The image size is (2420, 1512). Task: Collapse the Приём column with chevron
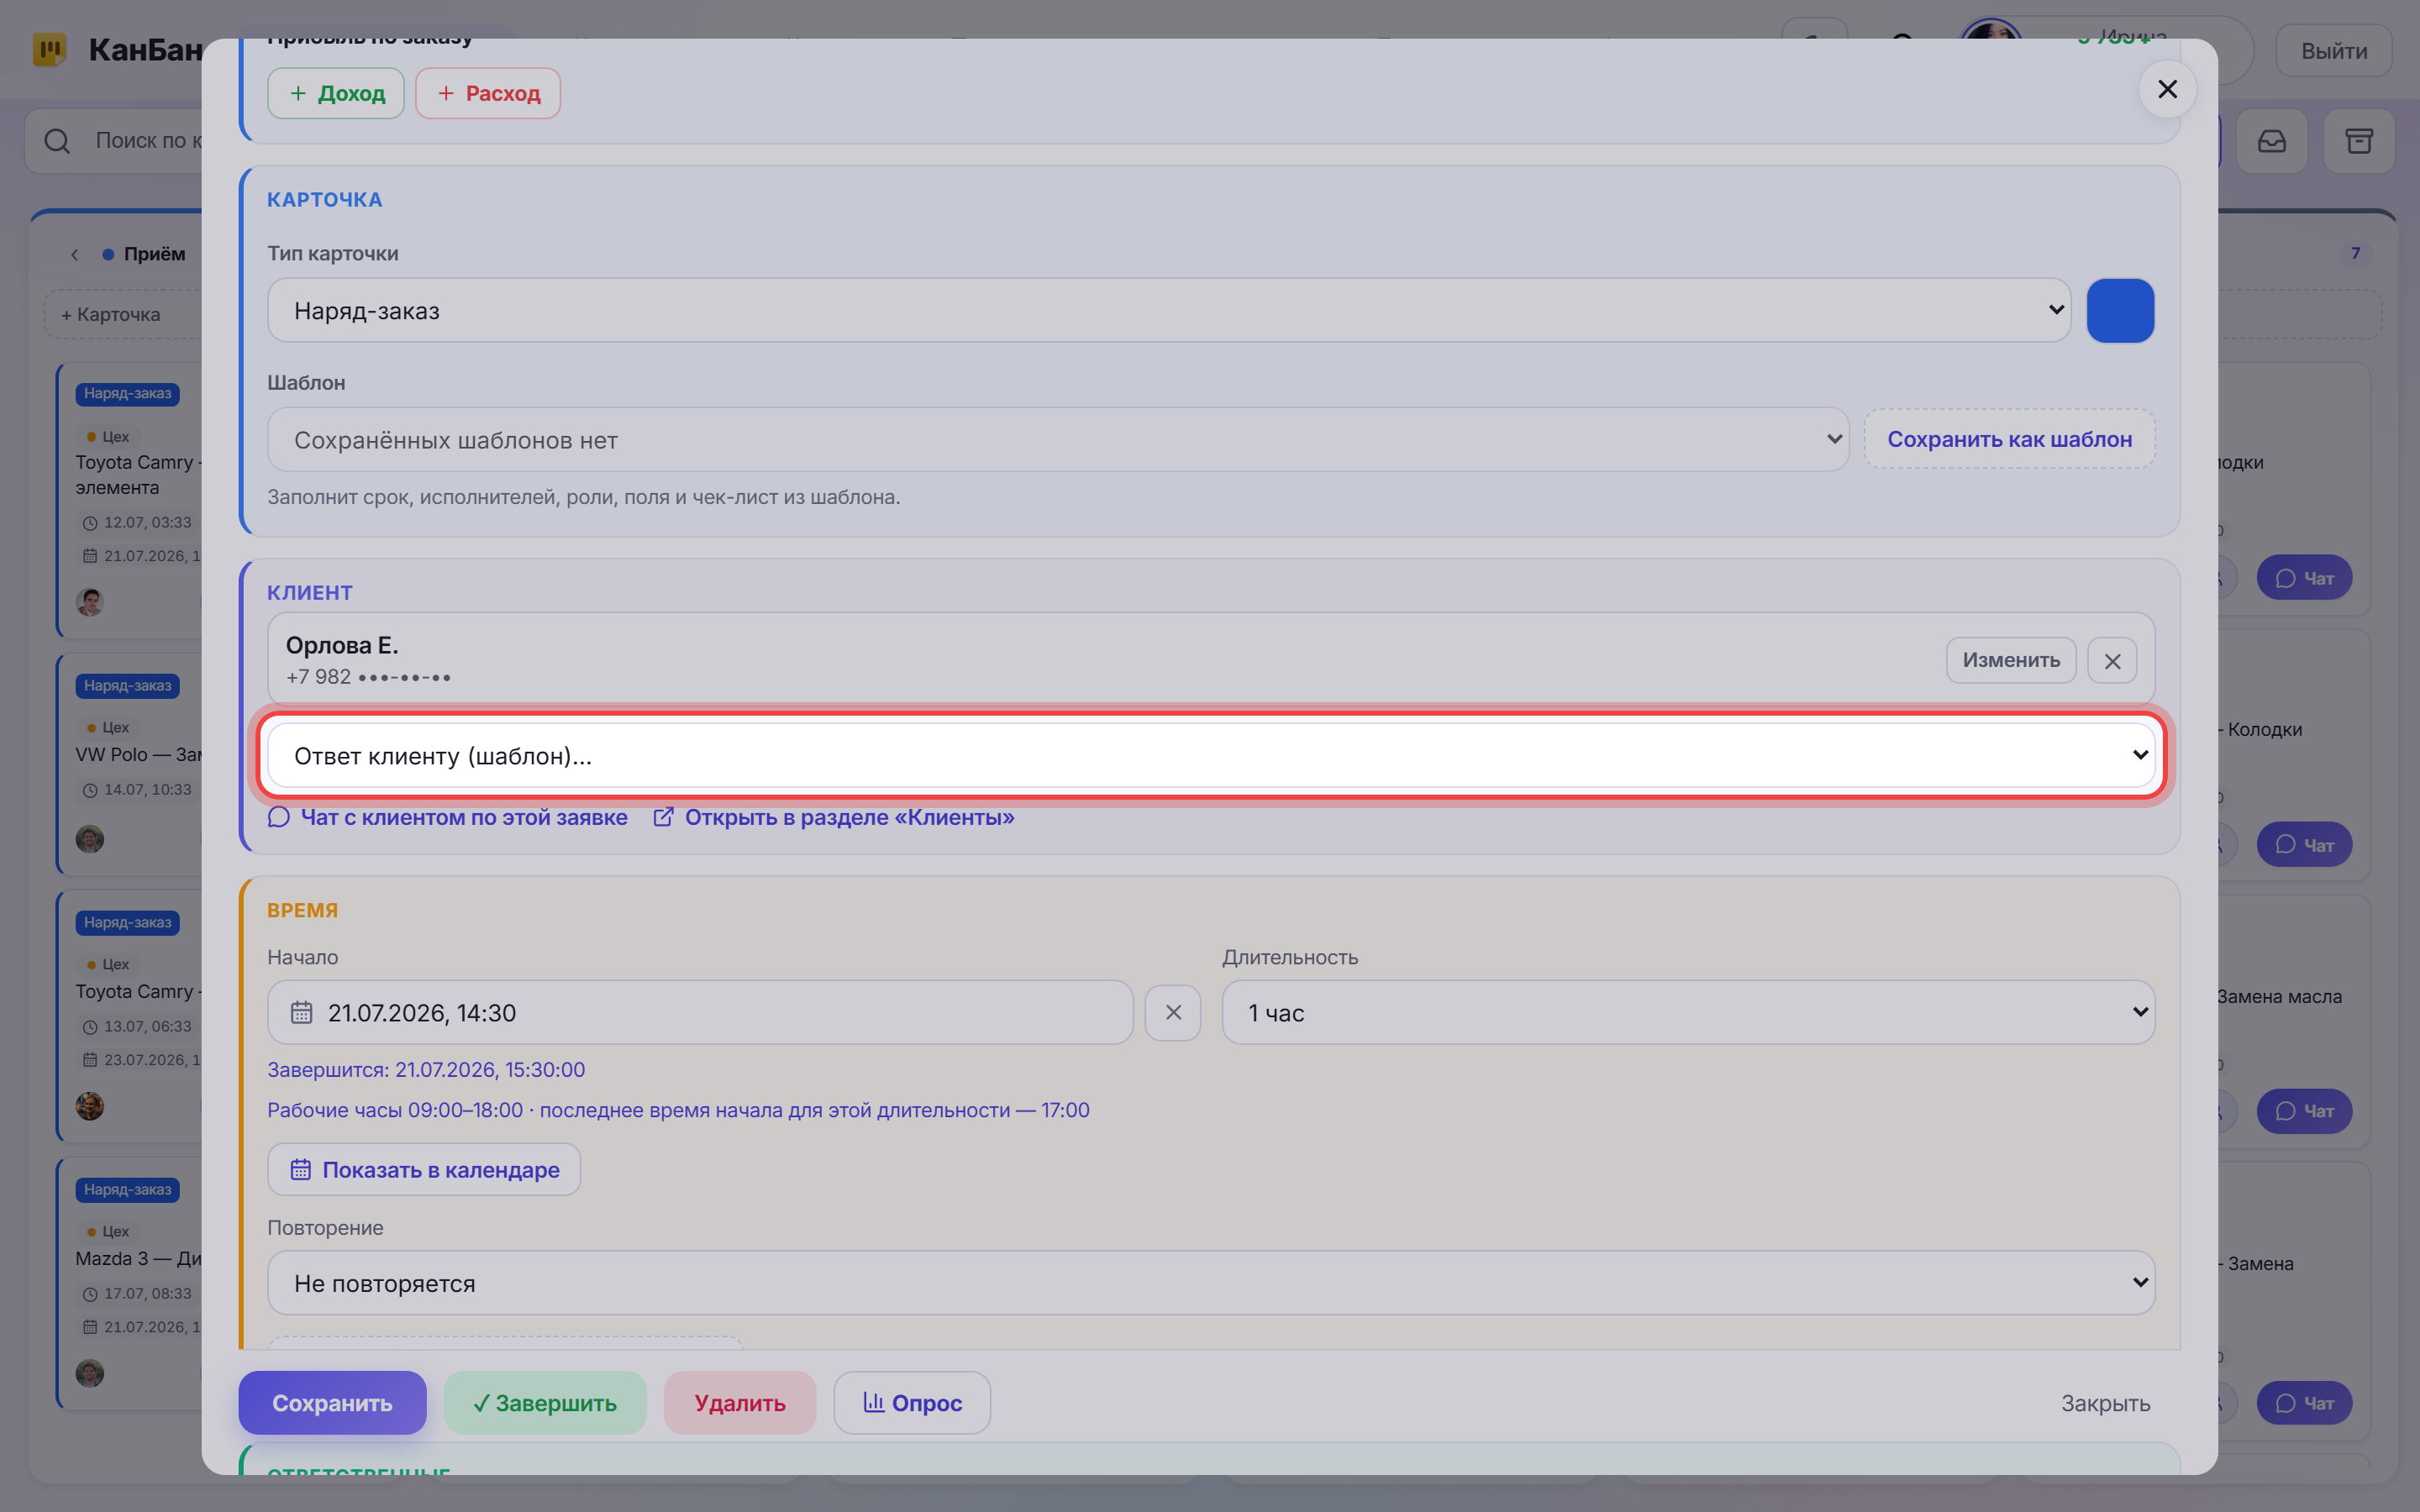click(74, 254)
